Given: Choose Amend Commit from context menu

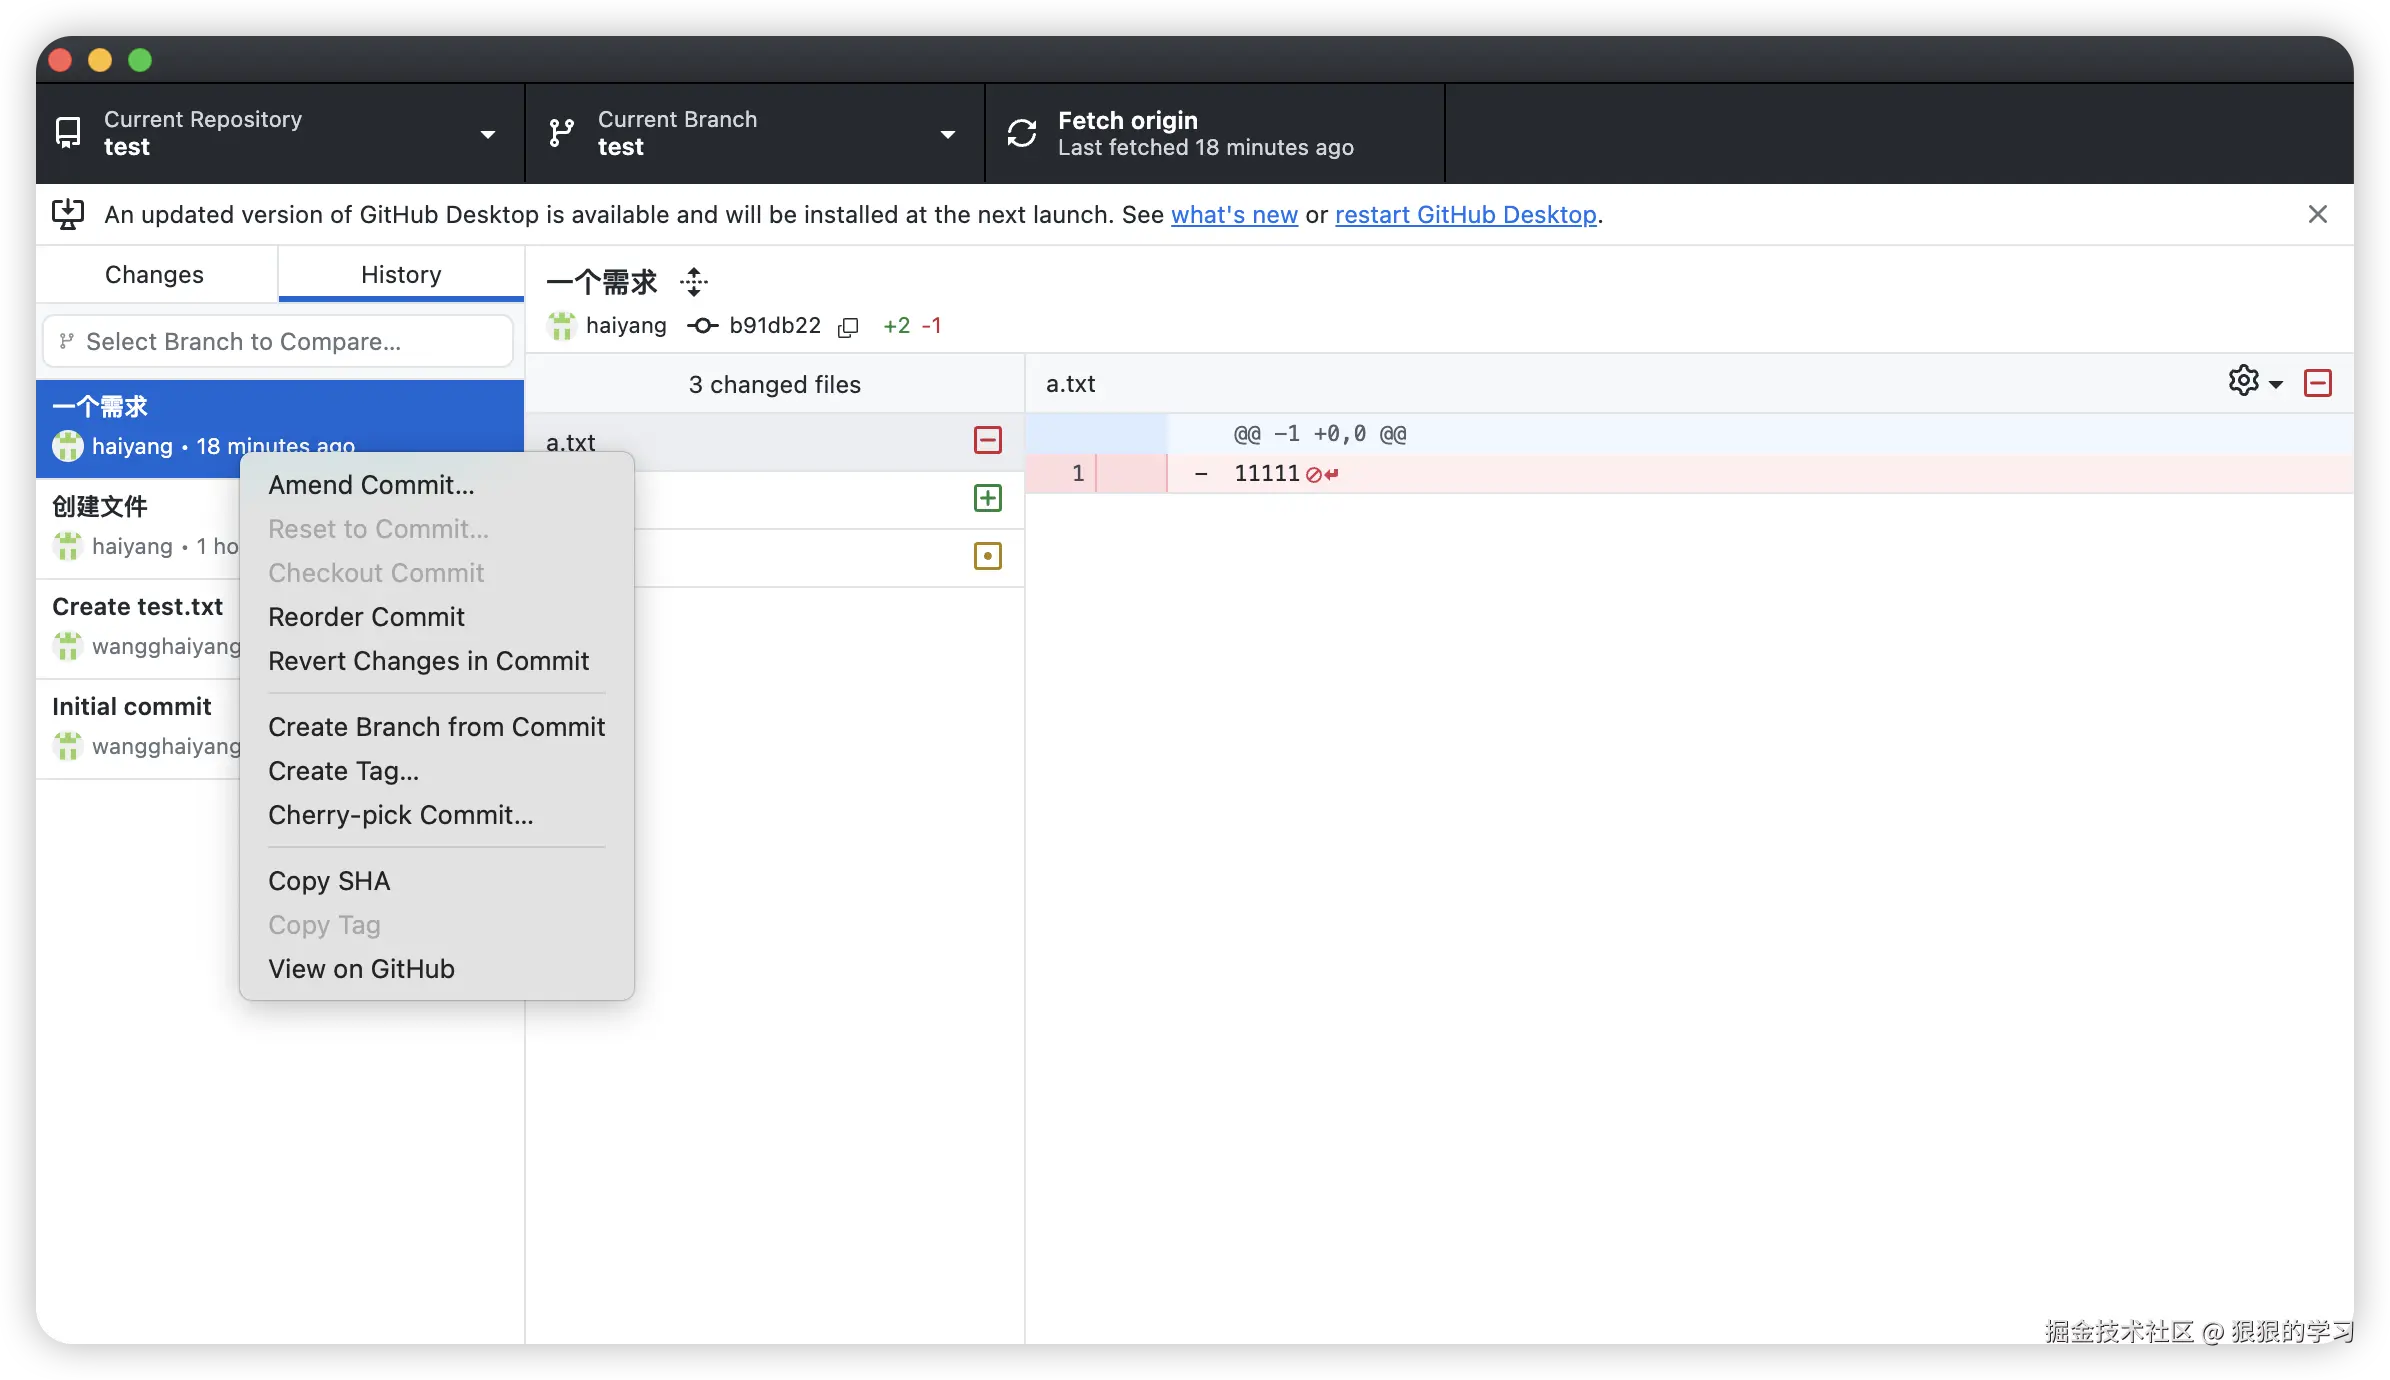Looking at the screenshot, I should (x=371, y=485).
